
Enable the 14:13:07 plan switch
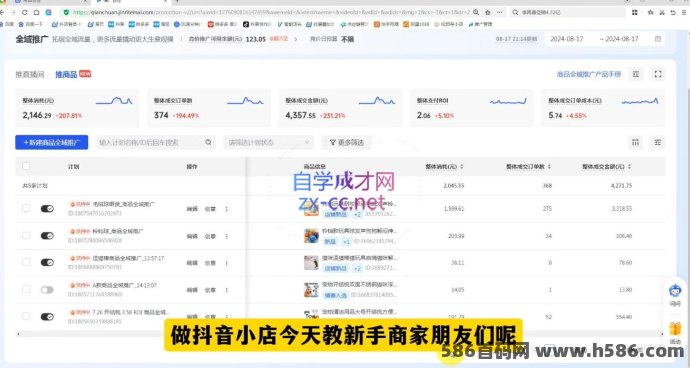(47, 290)
